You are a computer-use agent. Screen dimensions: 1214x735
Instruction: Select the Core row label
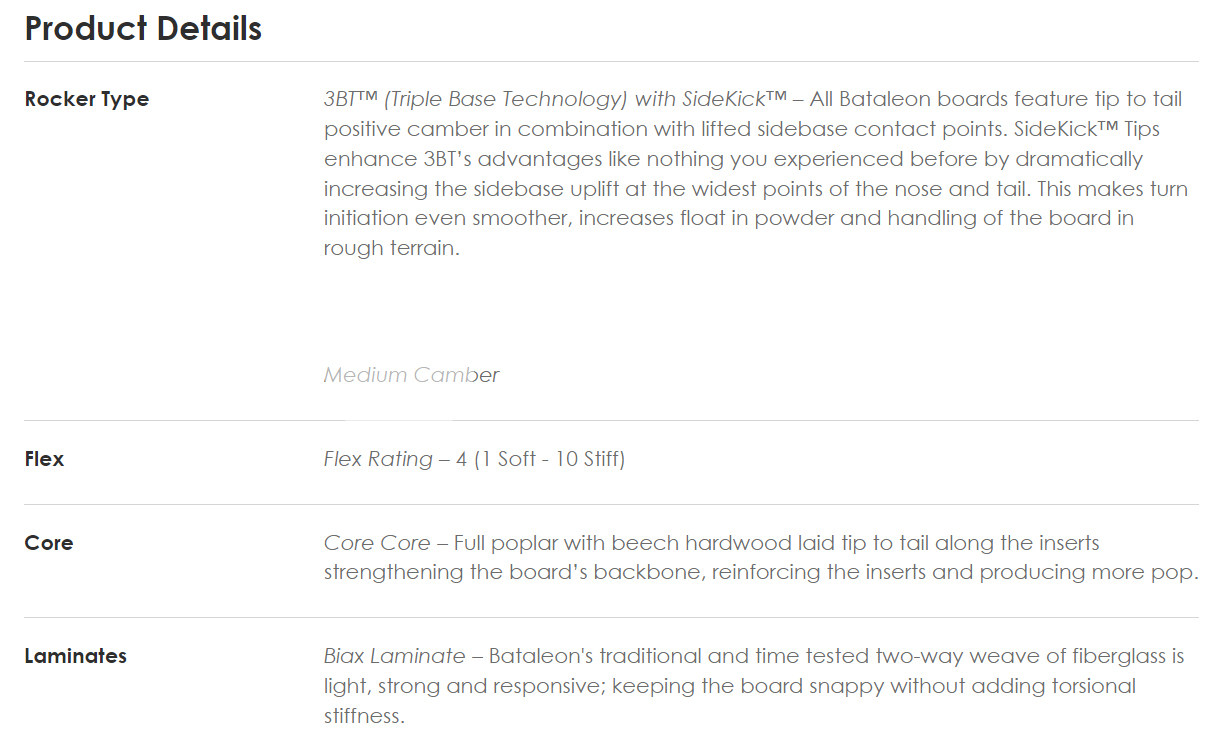[49, 543]
